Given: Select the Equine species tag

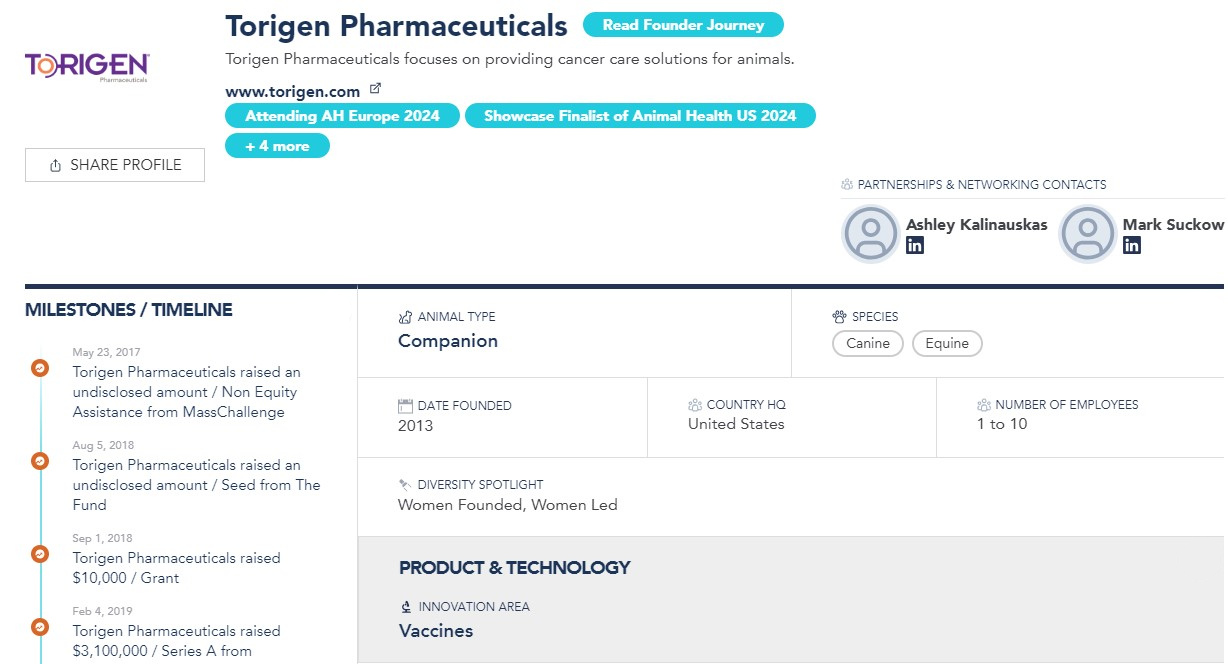Looking at the screenshot, I should click(947, 344).
